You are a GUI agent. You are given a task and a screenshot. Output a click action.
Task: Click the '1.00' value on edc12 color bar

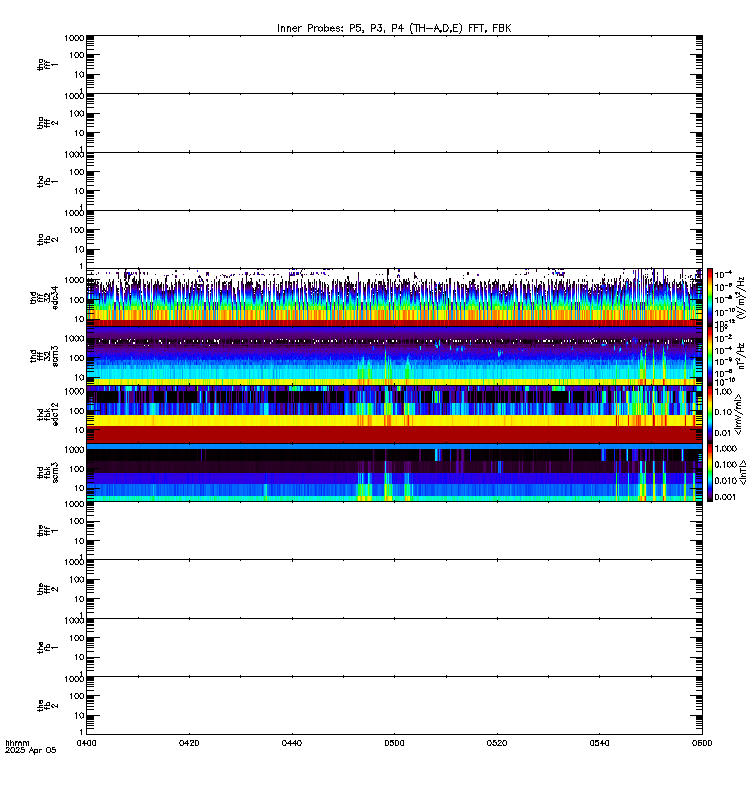coord(723,392)
